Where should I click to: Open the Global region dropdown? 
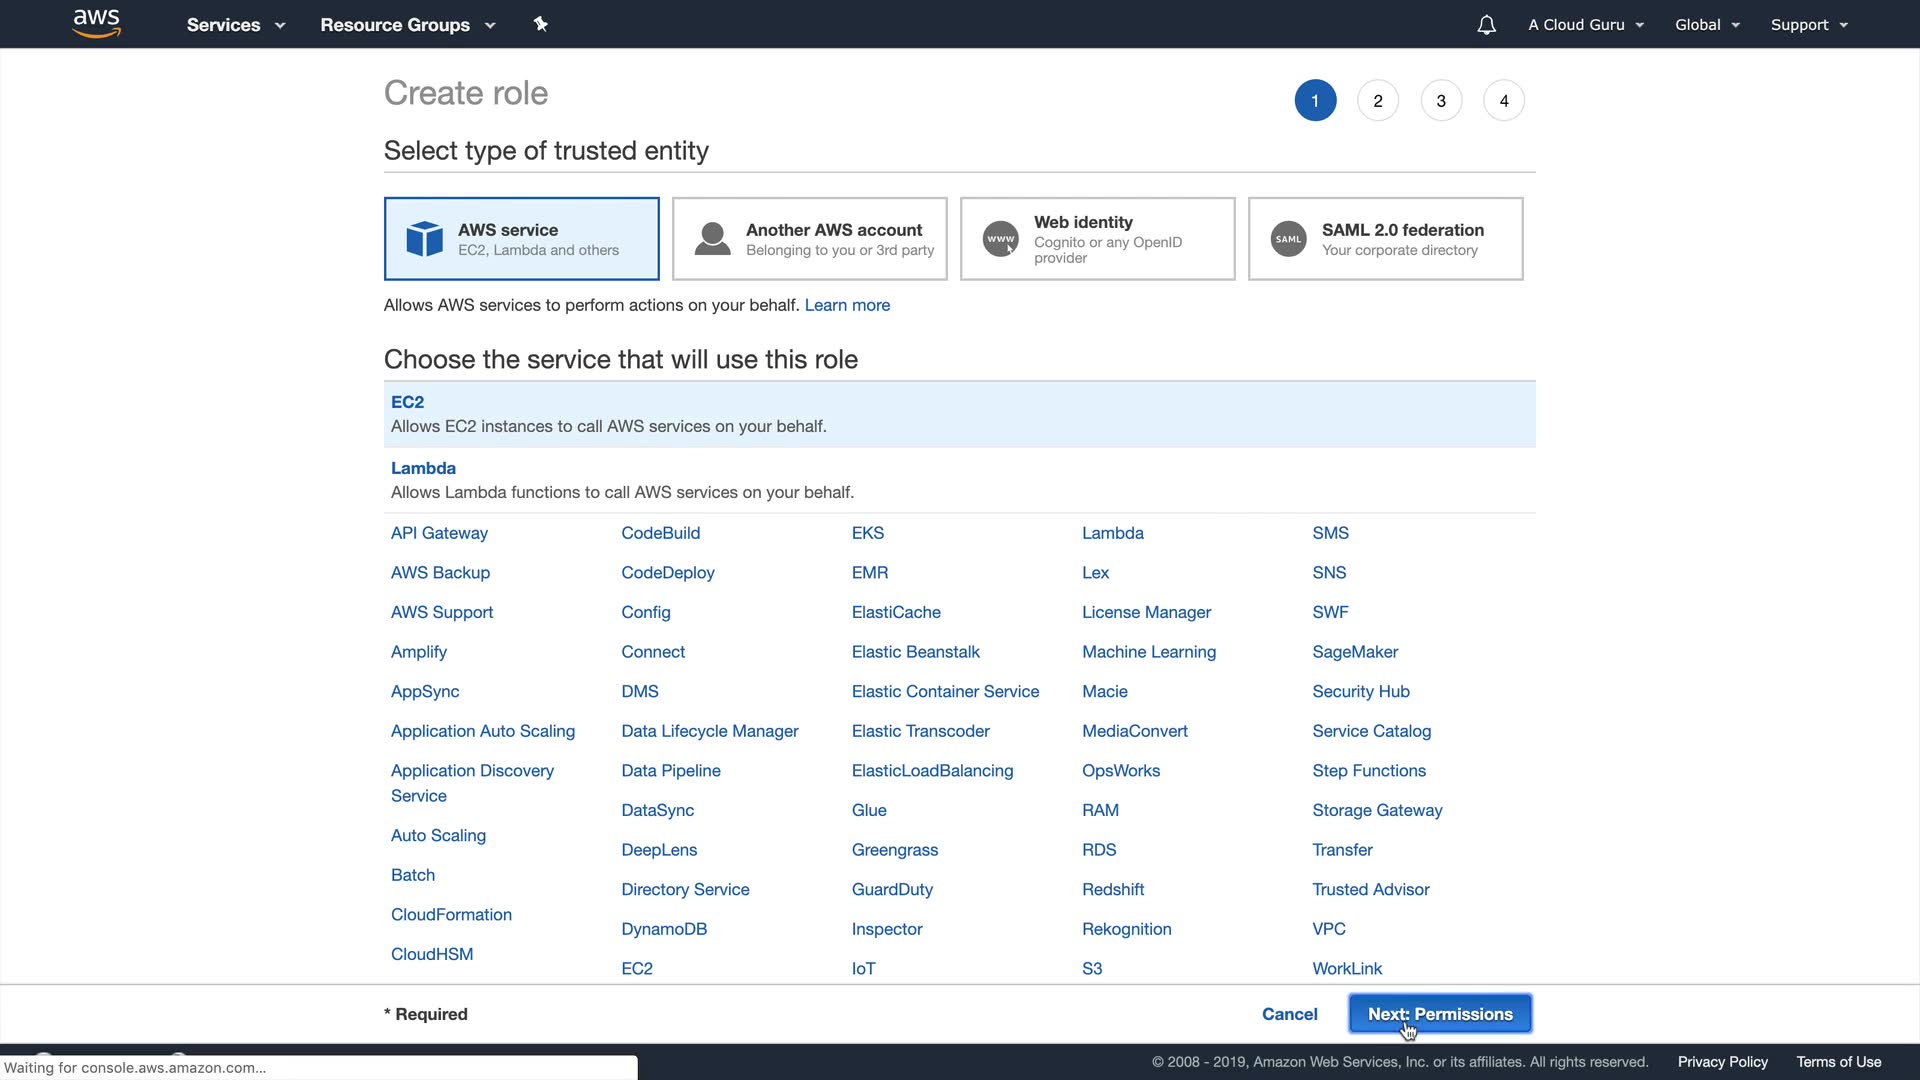1707,25
